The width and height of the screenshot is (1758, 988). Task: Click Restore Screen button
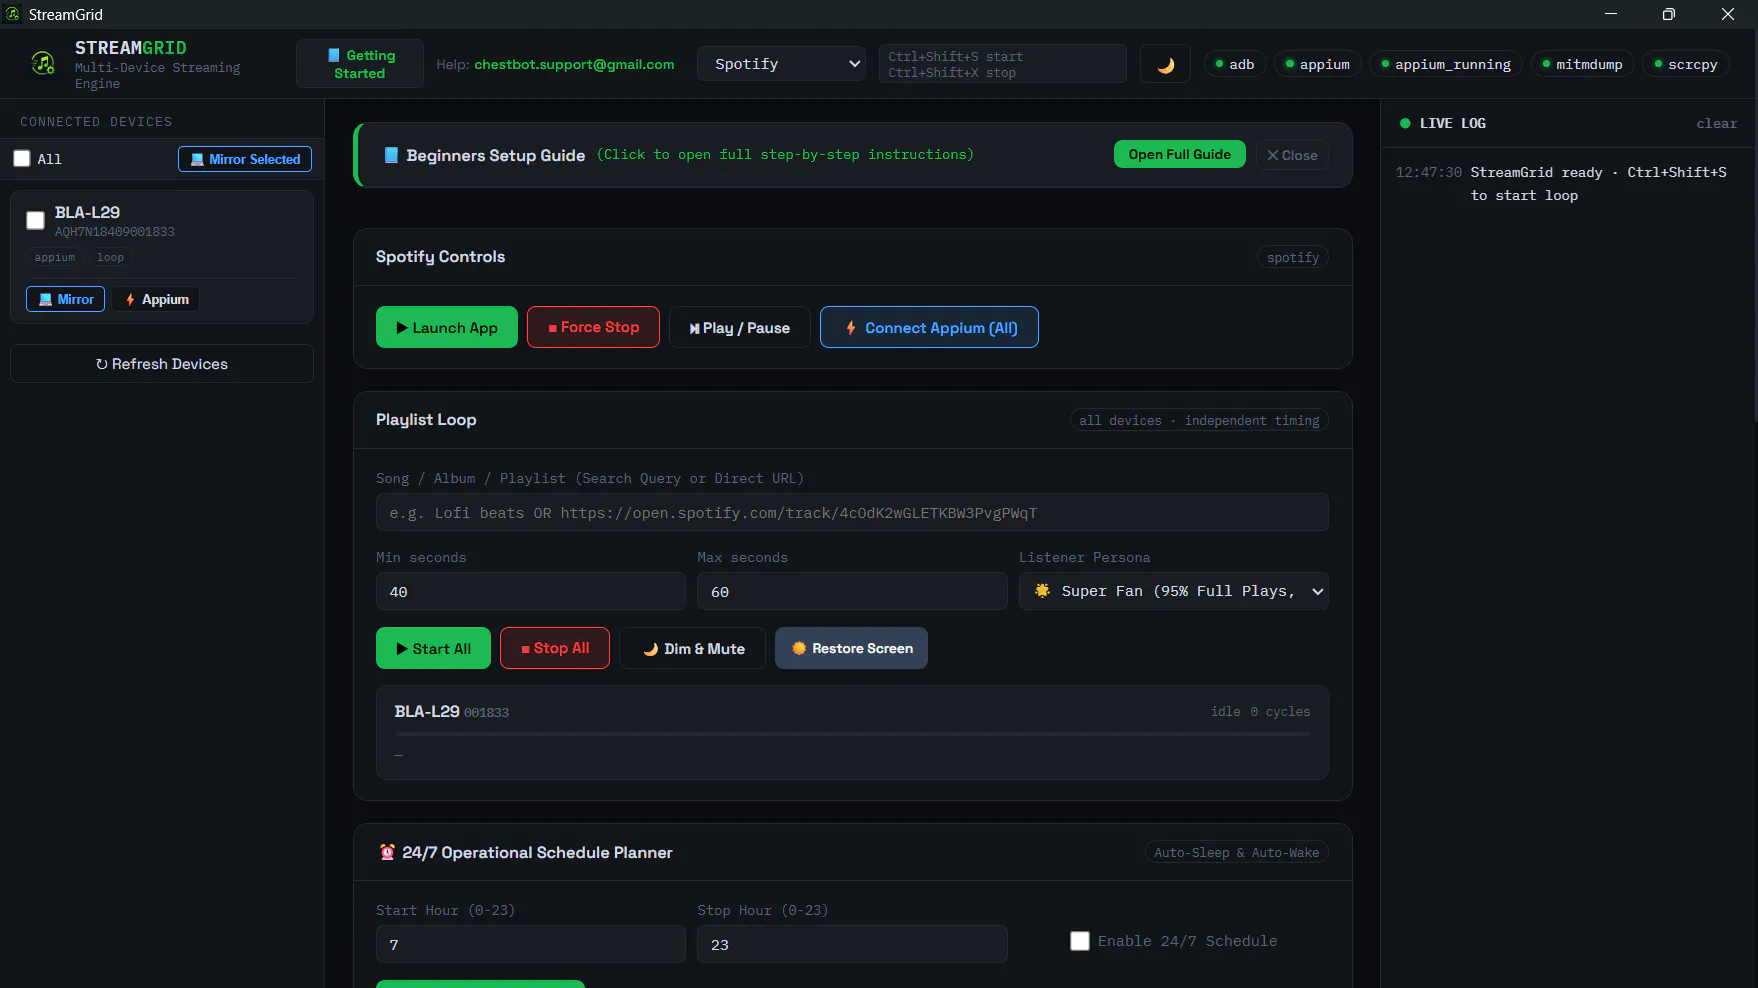click(x=851, y=648)
